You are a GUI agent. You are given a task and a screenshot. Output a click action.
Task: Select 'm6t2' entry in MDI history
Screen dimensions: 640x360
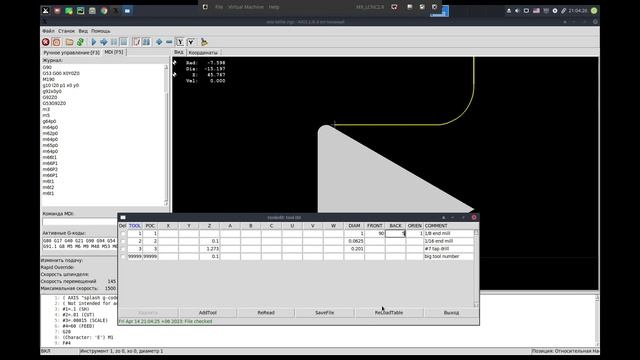pyautogui.click(x=48, y=187)
